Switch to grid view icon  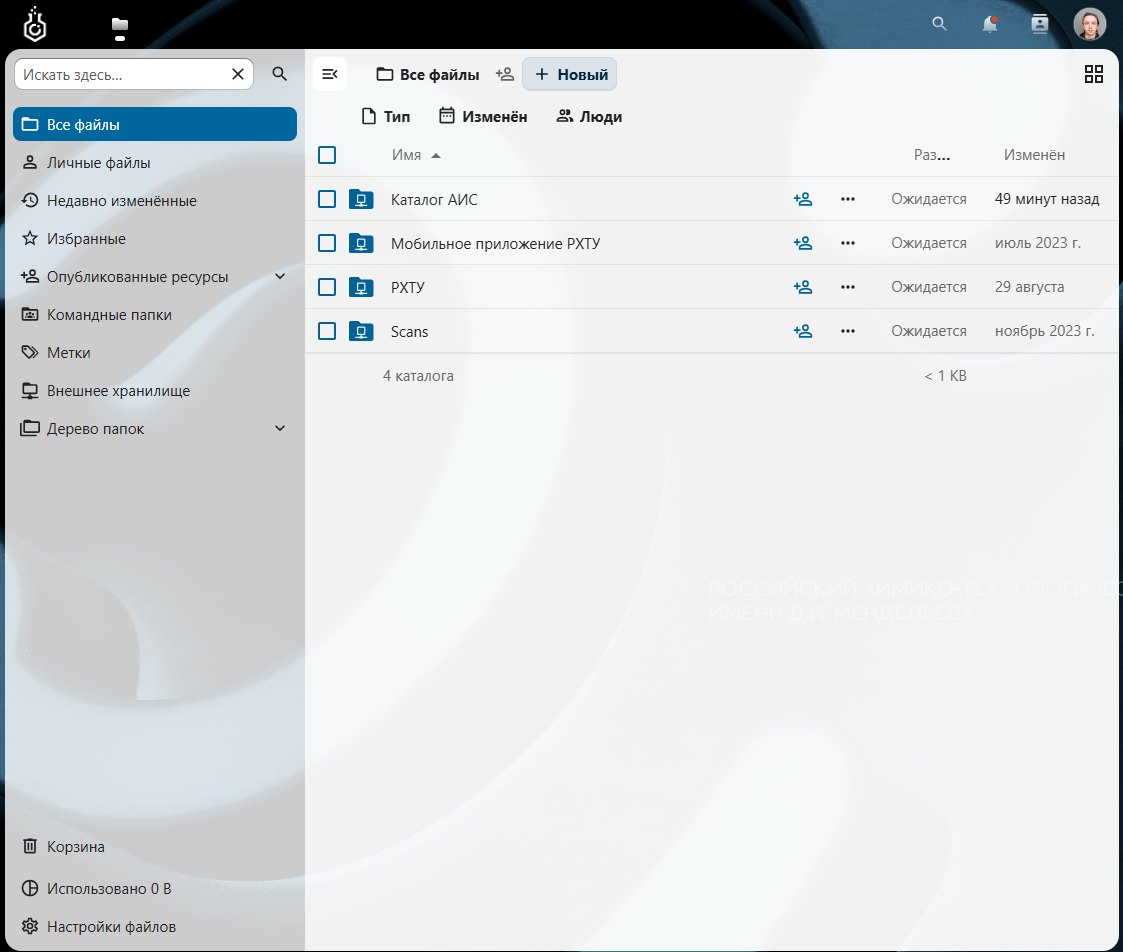[1093, 74]
